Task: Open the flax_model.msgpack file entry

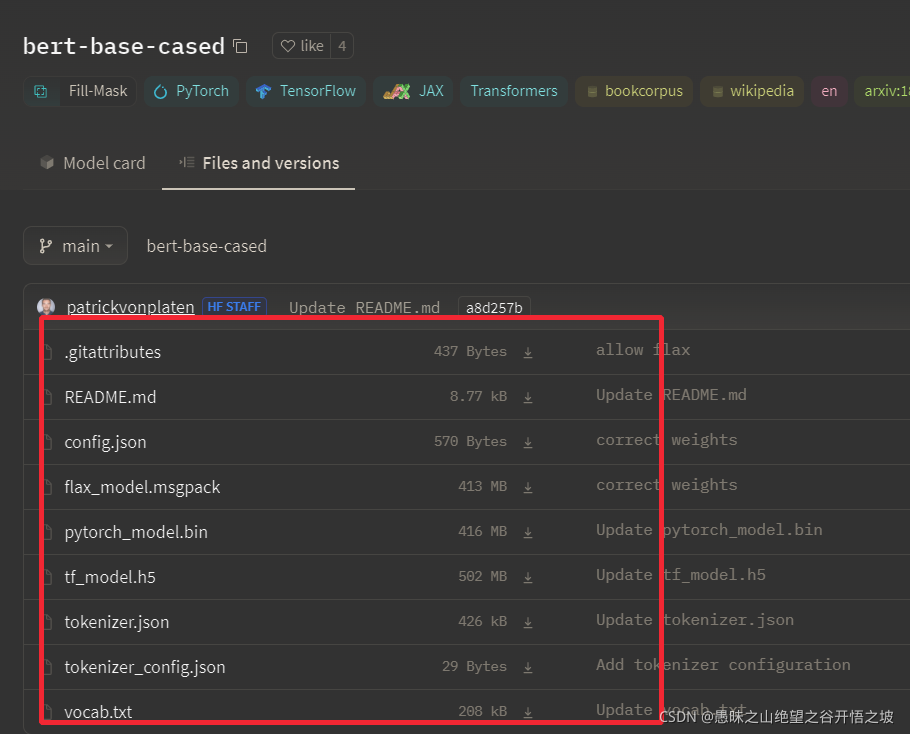Action: [142, 487]
